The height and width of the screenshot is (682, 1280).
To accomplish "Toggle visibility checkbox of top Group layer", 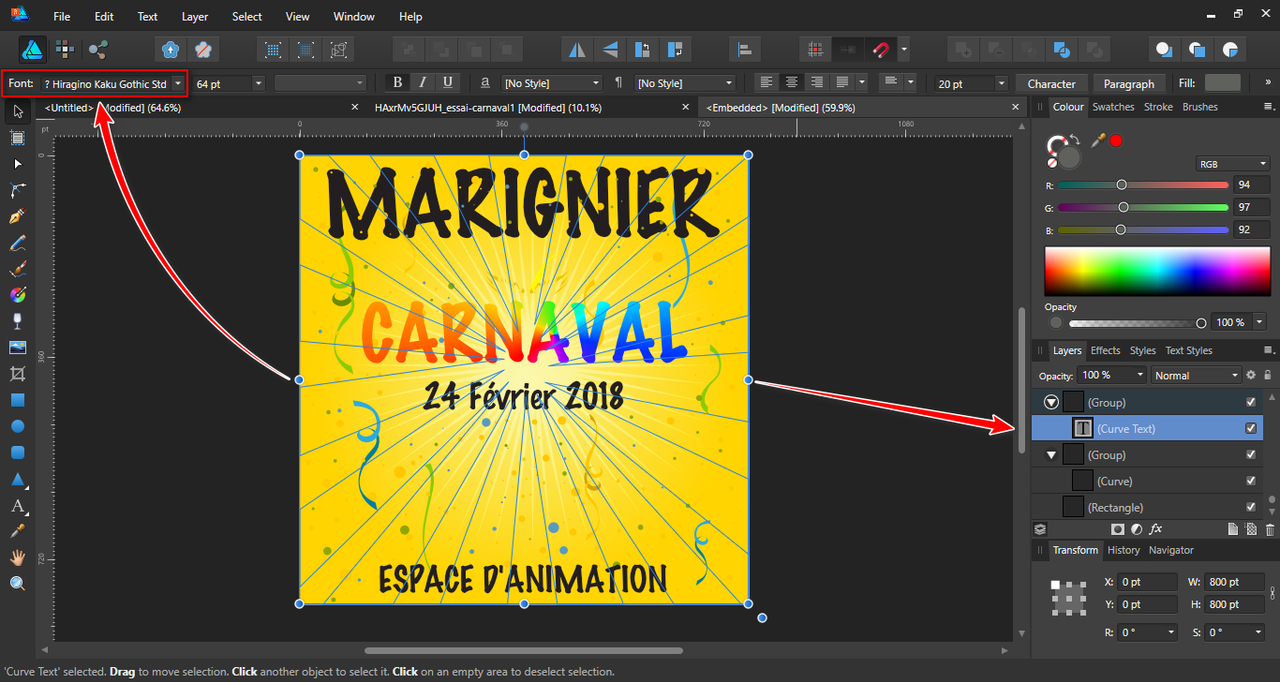I will tap(1251, 402).
